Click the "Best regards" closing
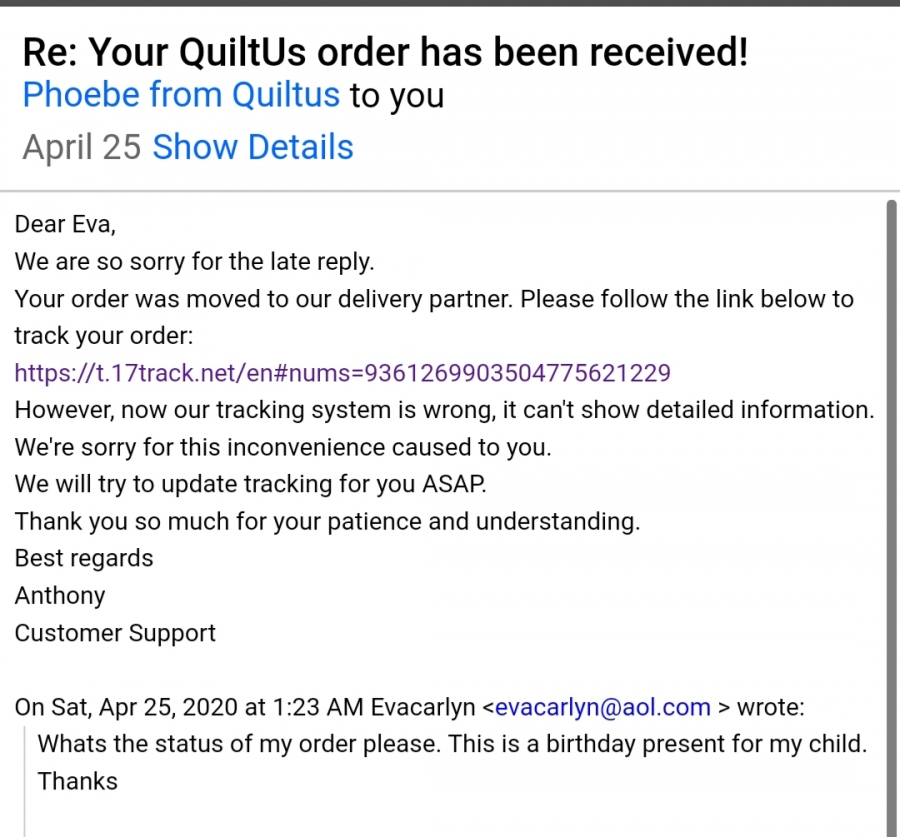This screenshot has width=900, height=837. click(84, 558)
